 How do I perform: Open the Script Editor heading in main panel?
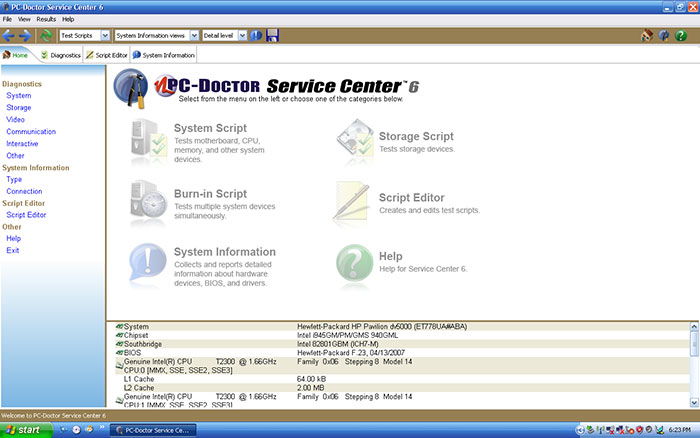(412, 197)
